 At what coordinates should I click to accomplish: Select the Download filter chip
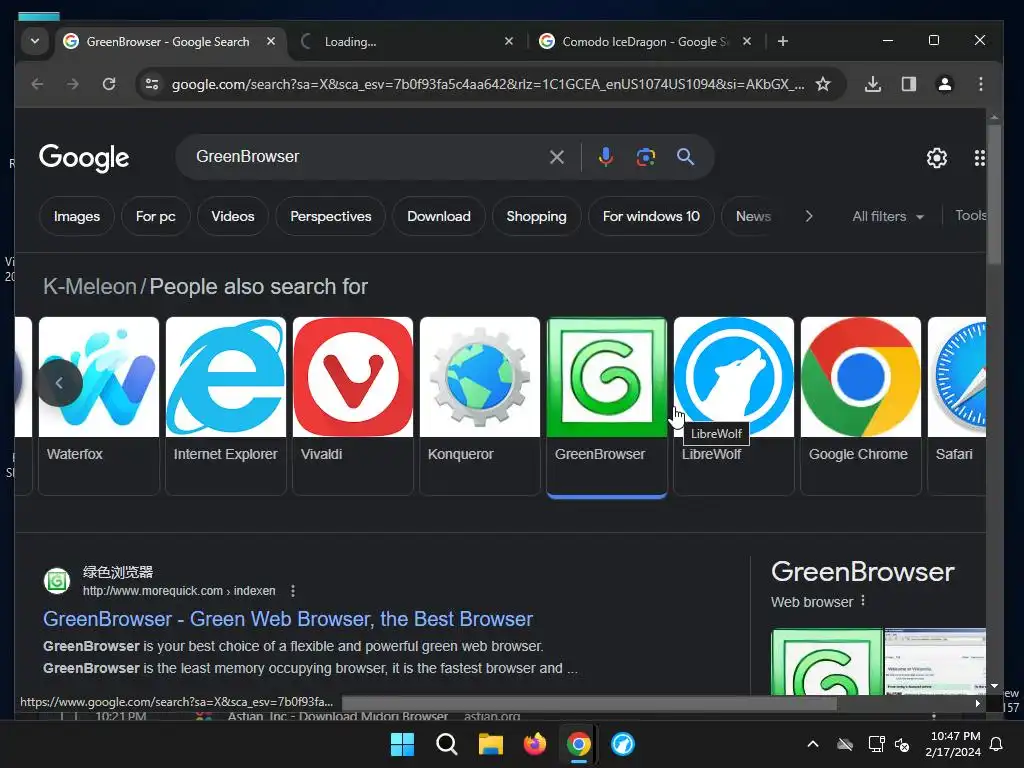tap(439, 216)
